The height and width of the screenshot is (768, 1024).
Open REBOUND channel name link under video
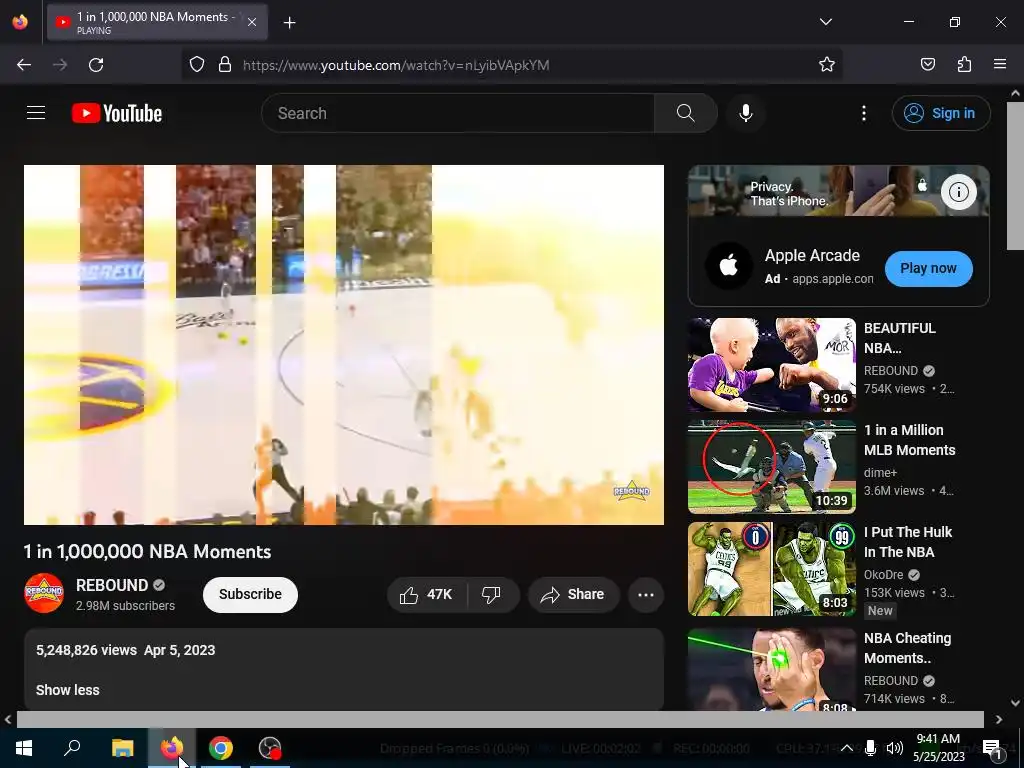[112, 585]
